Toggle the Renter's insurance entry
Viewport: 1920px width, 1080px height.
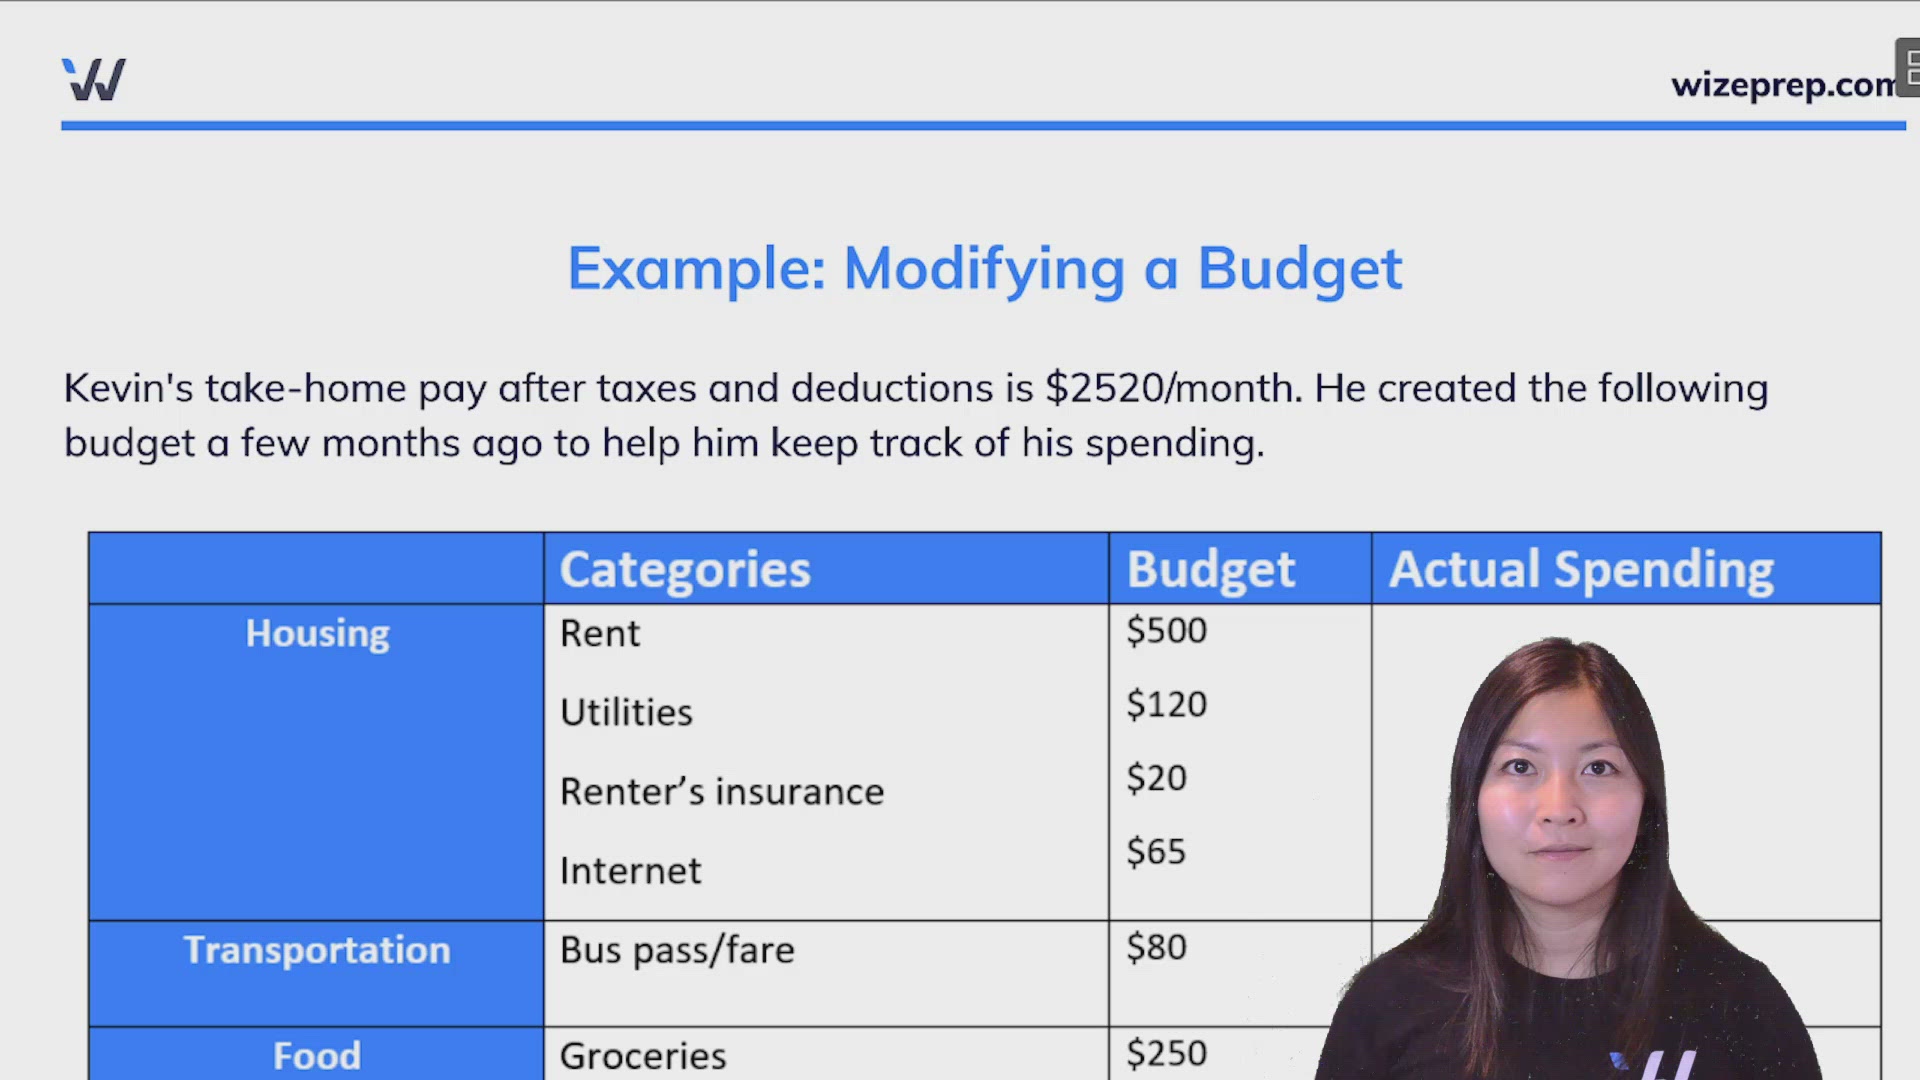coord(722,791)
